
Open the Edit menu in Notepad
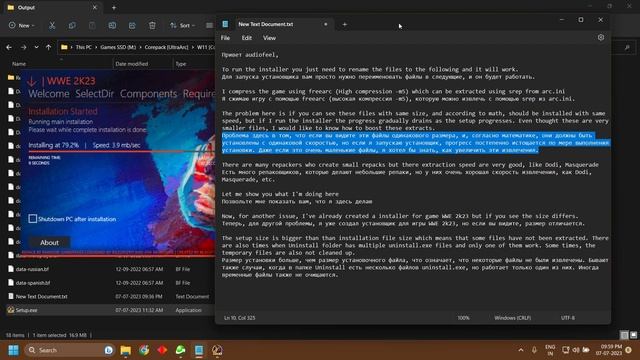(x=247, y=38)
